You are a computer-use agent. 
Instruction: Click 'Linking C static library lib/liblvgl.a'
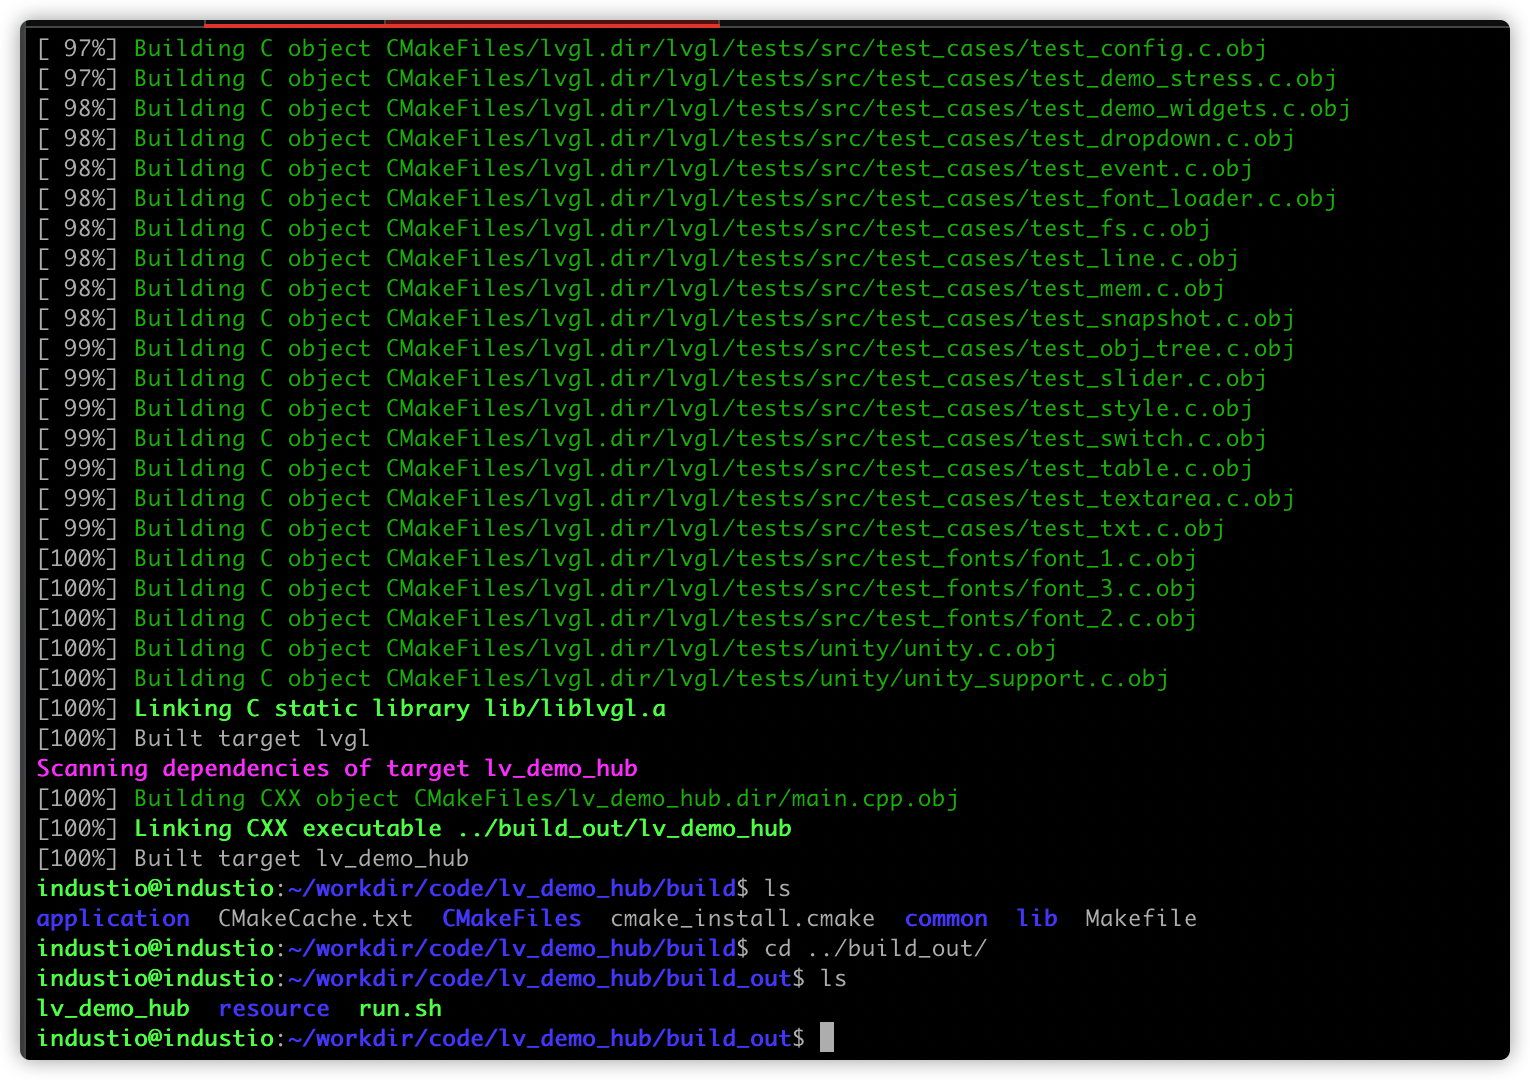point(400,708)
